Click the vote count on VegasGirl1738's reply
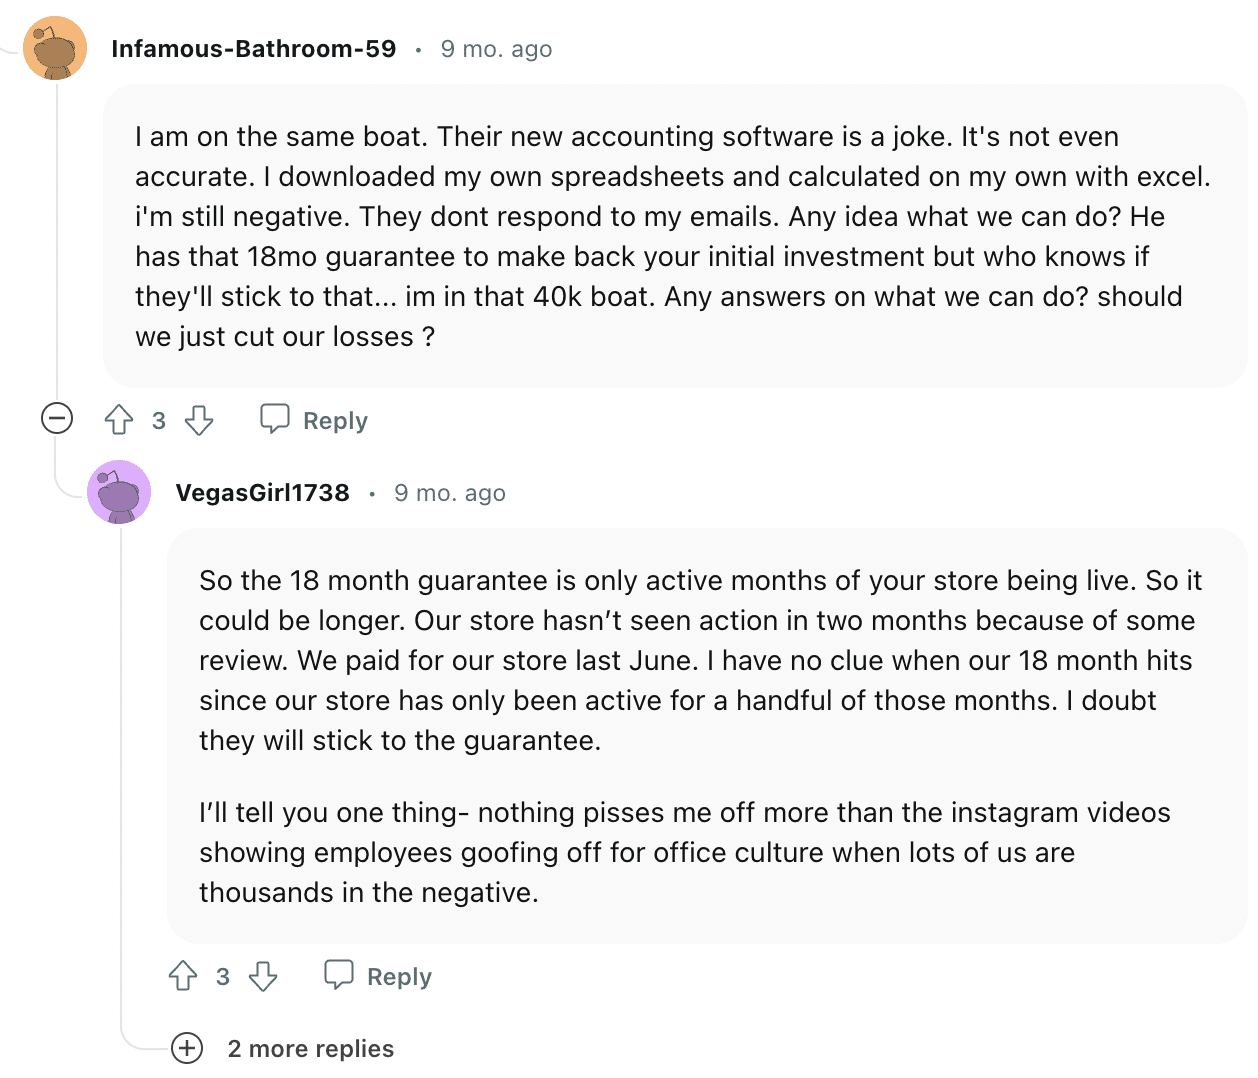1258x1078 pixels. pos(223,976)
